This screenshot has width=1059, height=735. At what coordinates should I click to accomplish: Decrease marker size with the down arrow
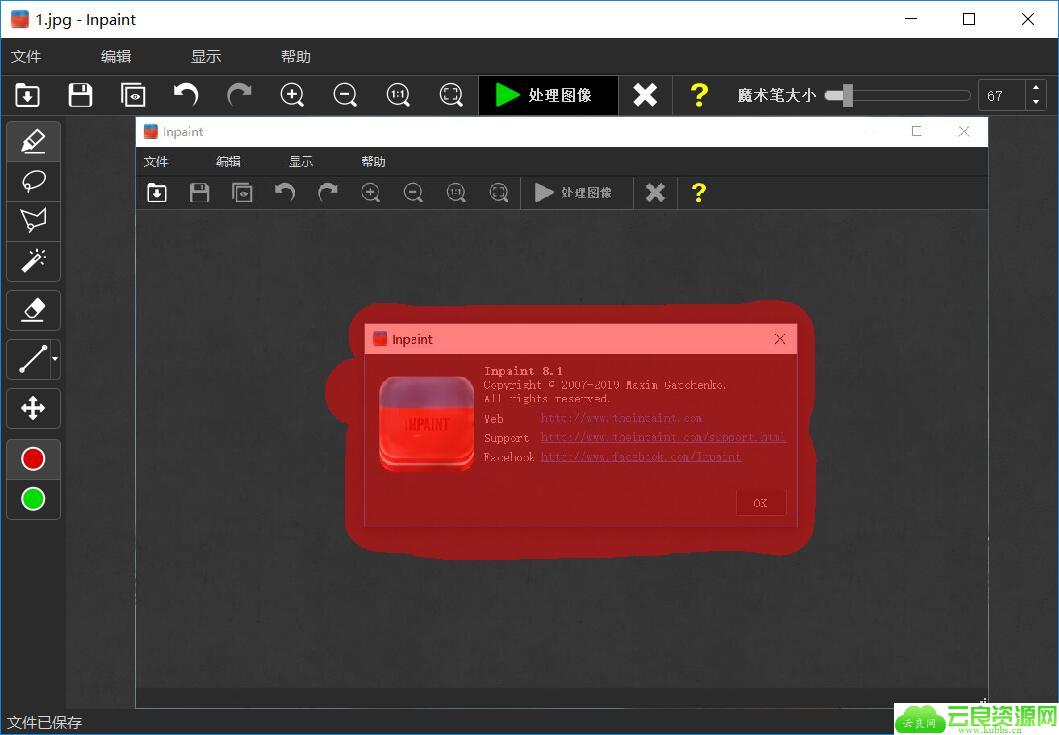pyautogui.click(x=1036, y=103)
